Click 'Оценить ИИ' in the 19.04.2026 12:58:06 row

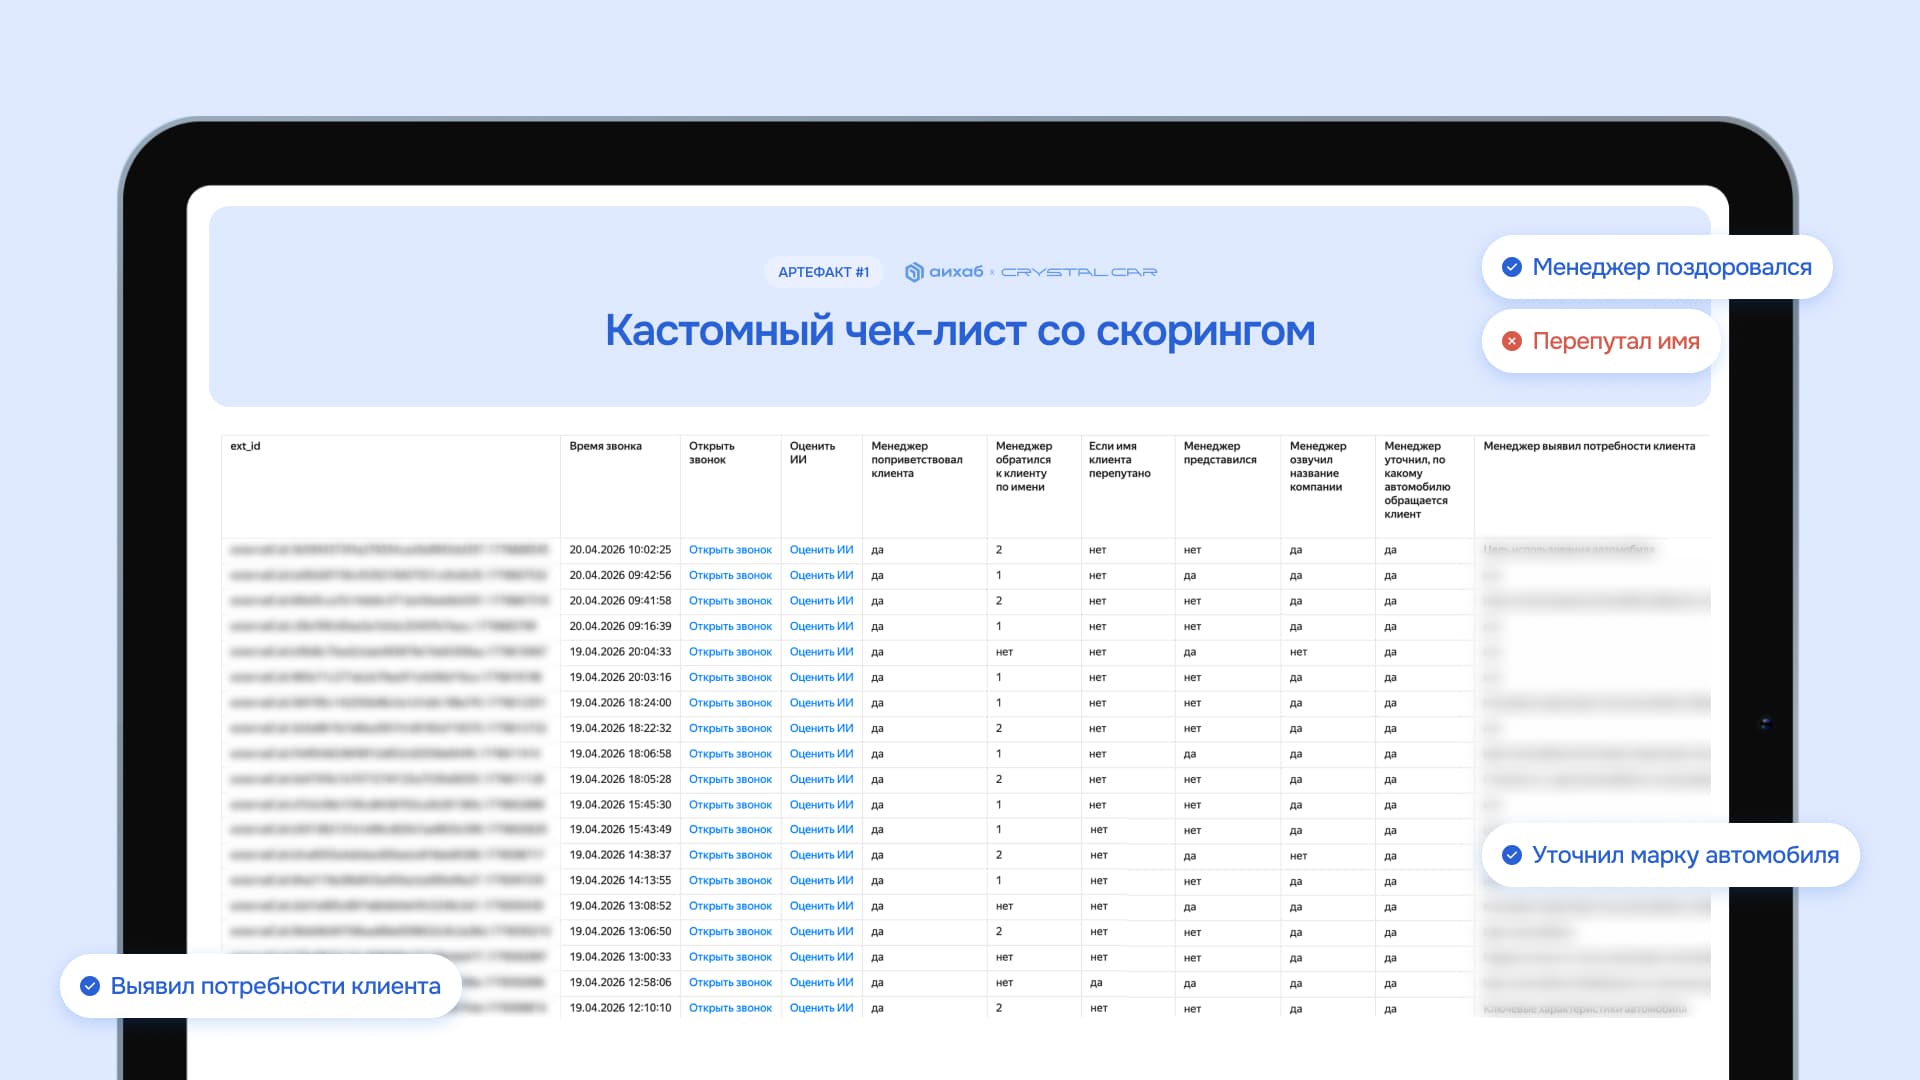[821, 983]
